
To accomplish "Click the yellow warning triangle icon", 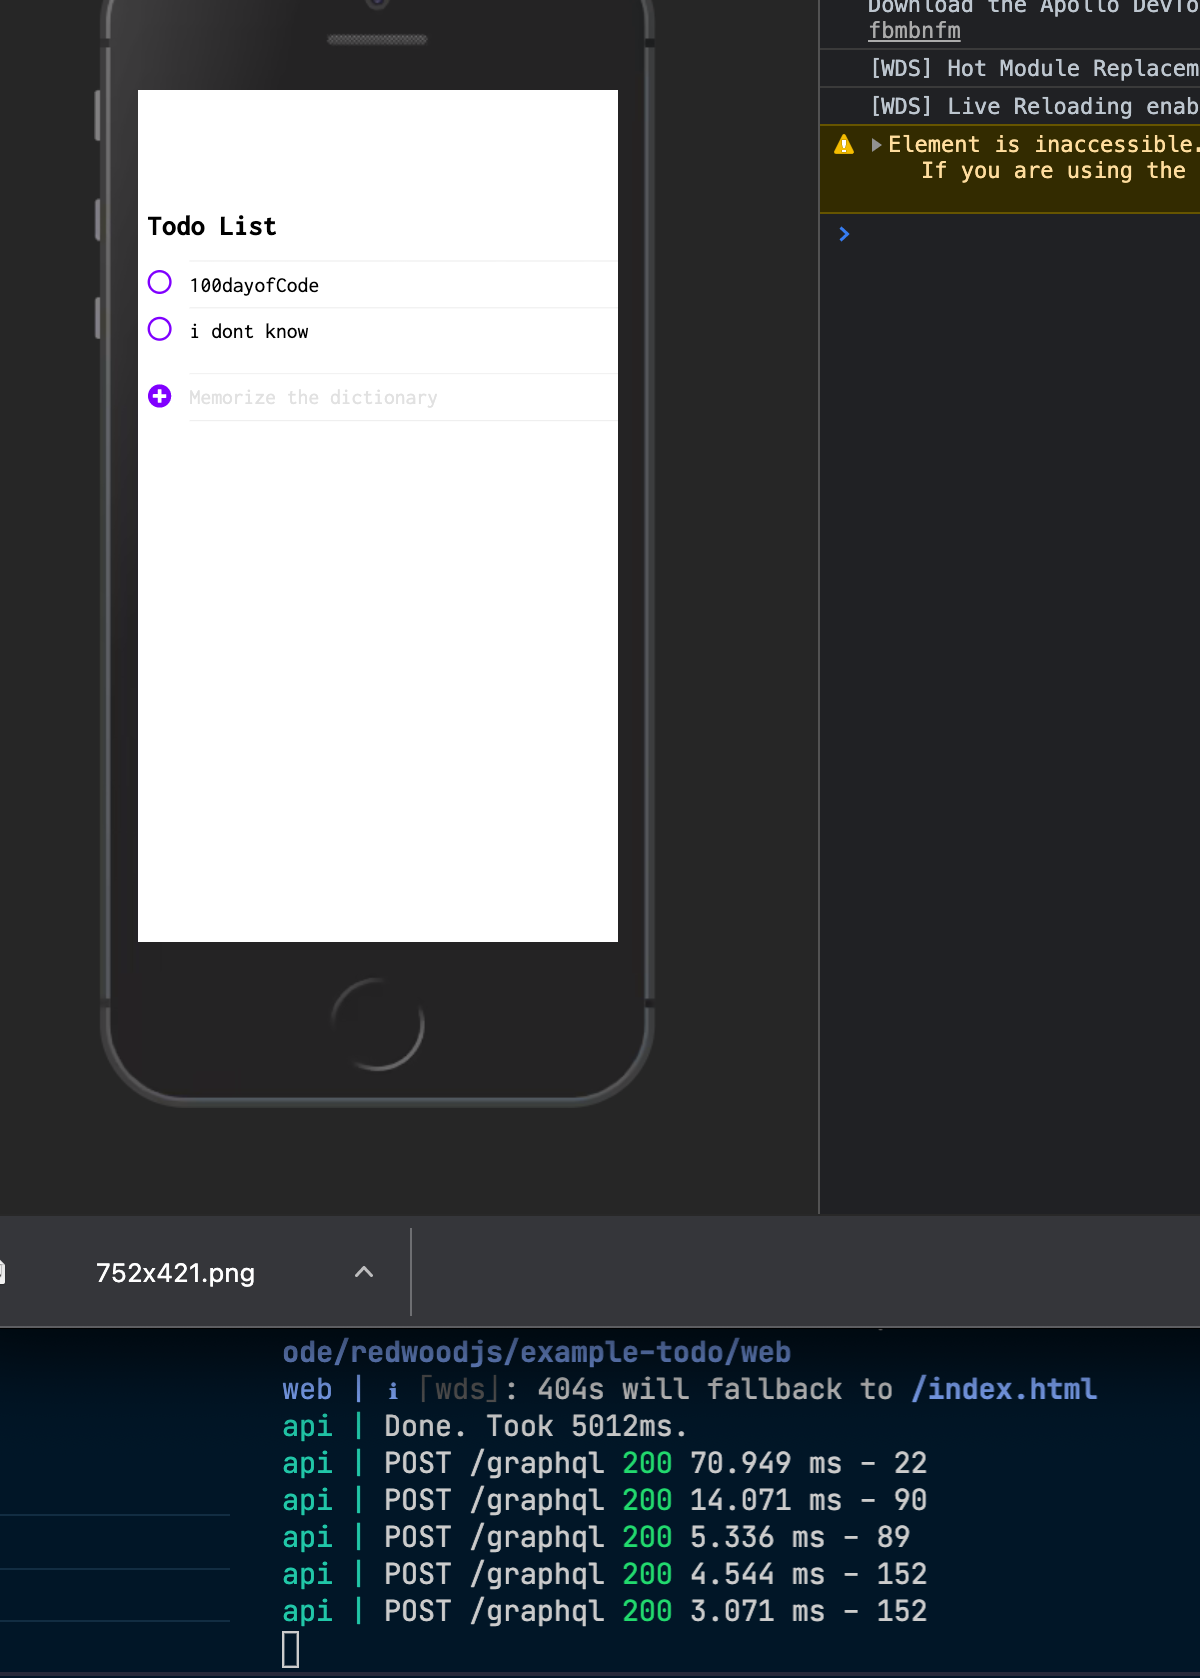I will tap(844, 145).
